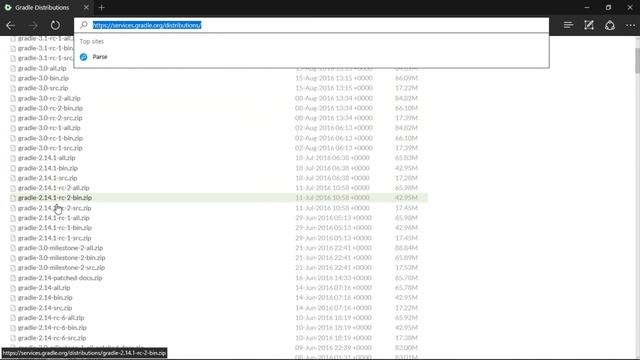640x360 pixels.
Task: Click file icon beside gradle-2.14-src.zip
Action: 13,308
